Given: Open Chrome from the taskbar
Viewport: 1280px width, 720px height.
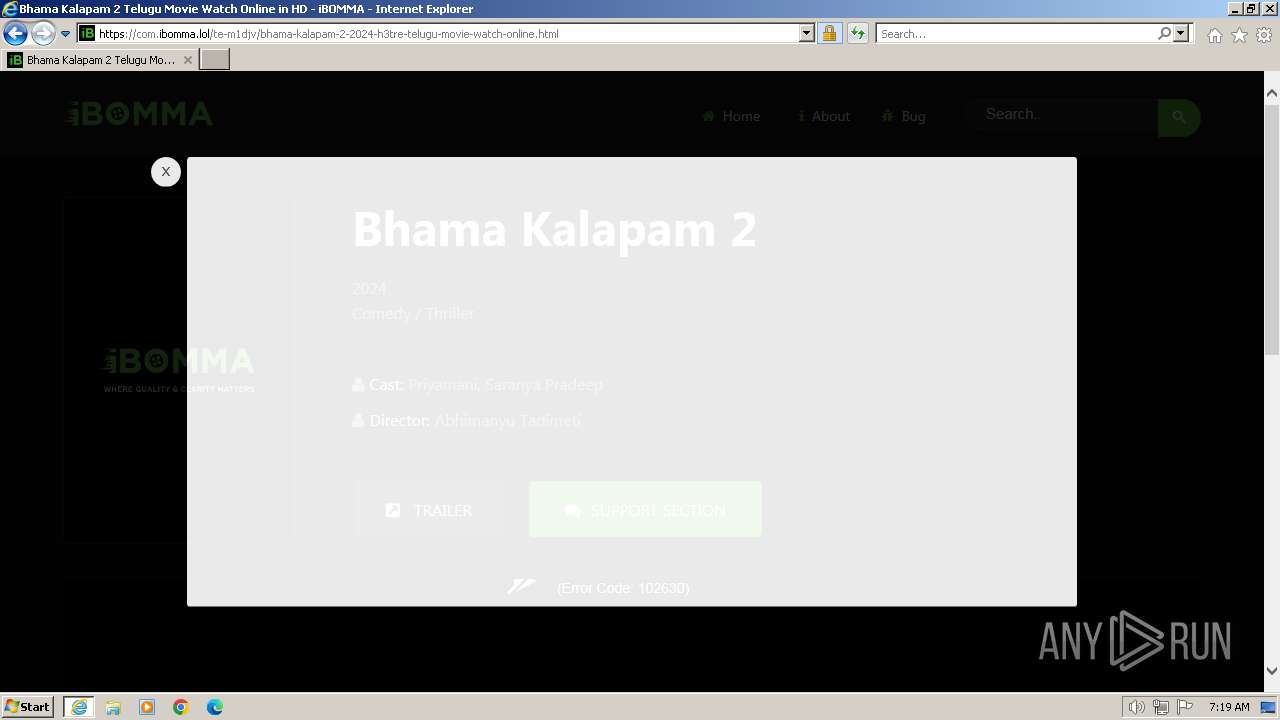Looking at the screenshot, I should coord(181,707).
